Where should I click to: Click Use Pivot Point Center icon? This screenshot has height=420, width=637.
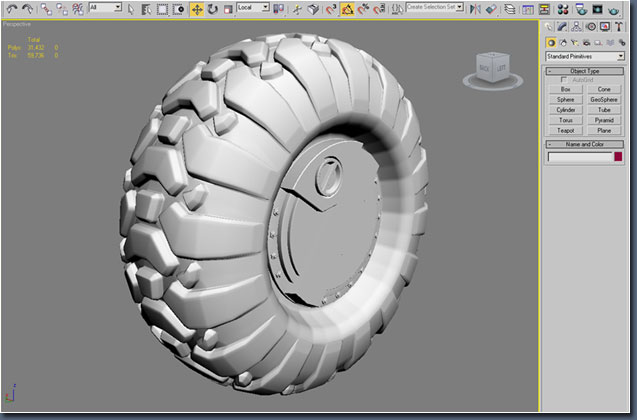click(x=279, y=9)
